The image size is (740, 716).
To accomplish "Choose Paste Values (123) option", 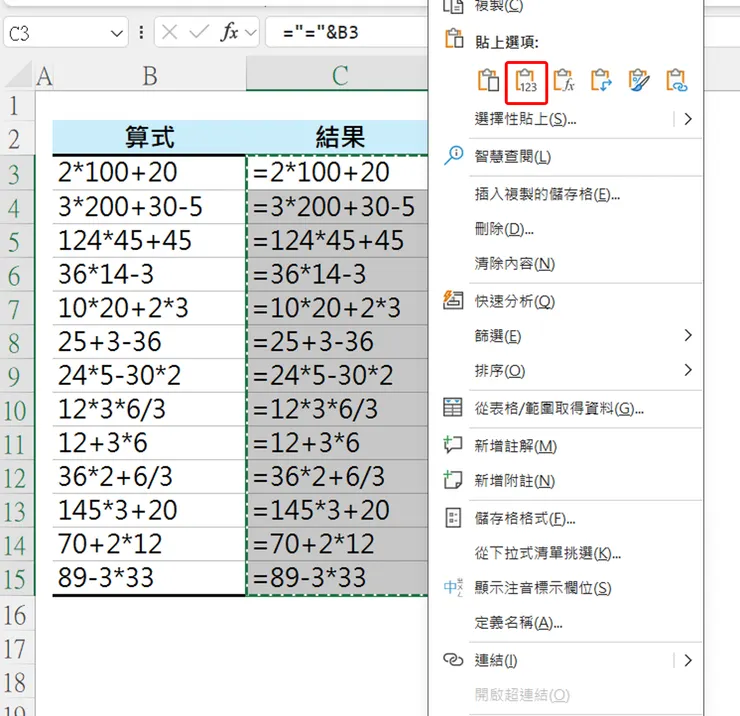I will pyautogui.click(x=526, y=81).
